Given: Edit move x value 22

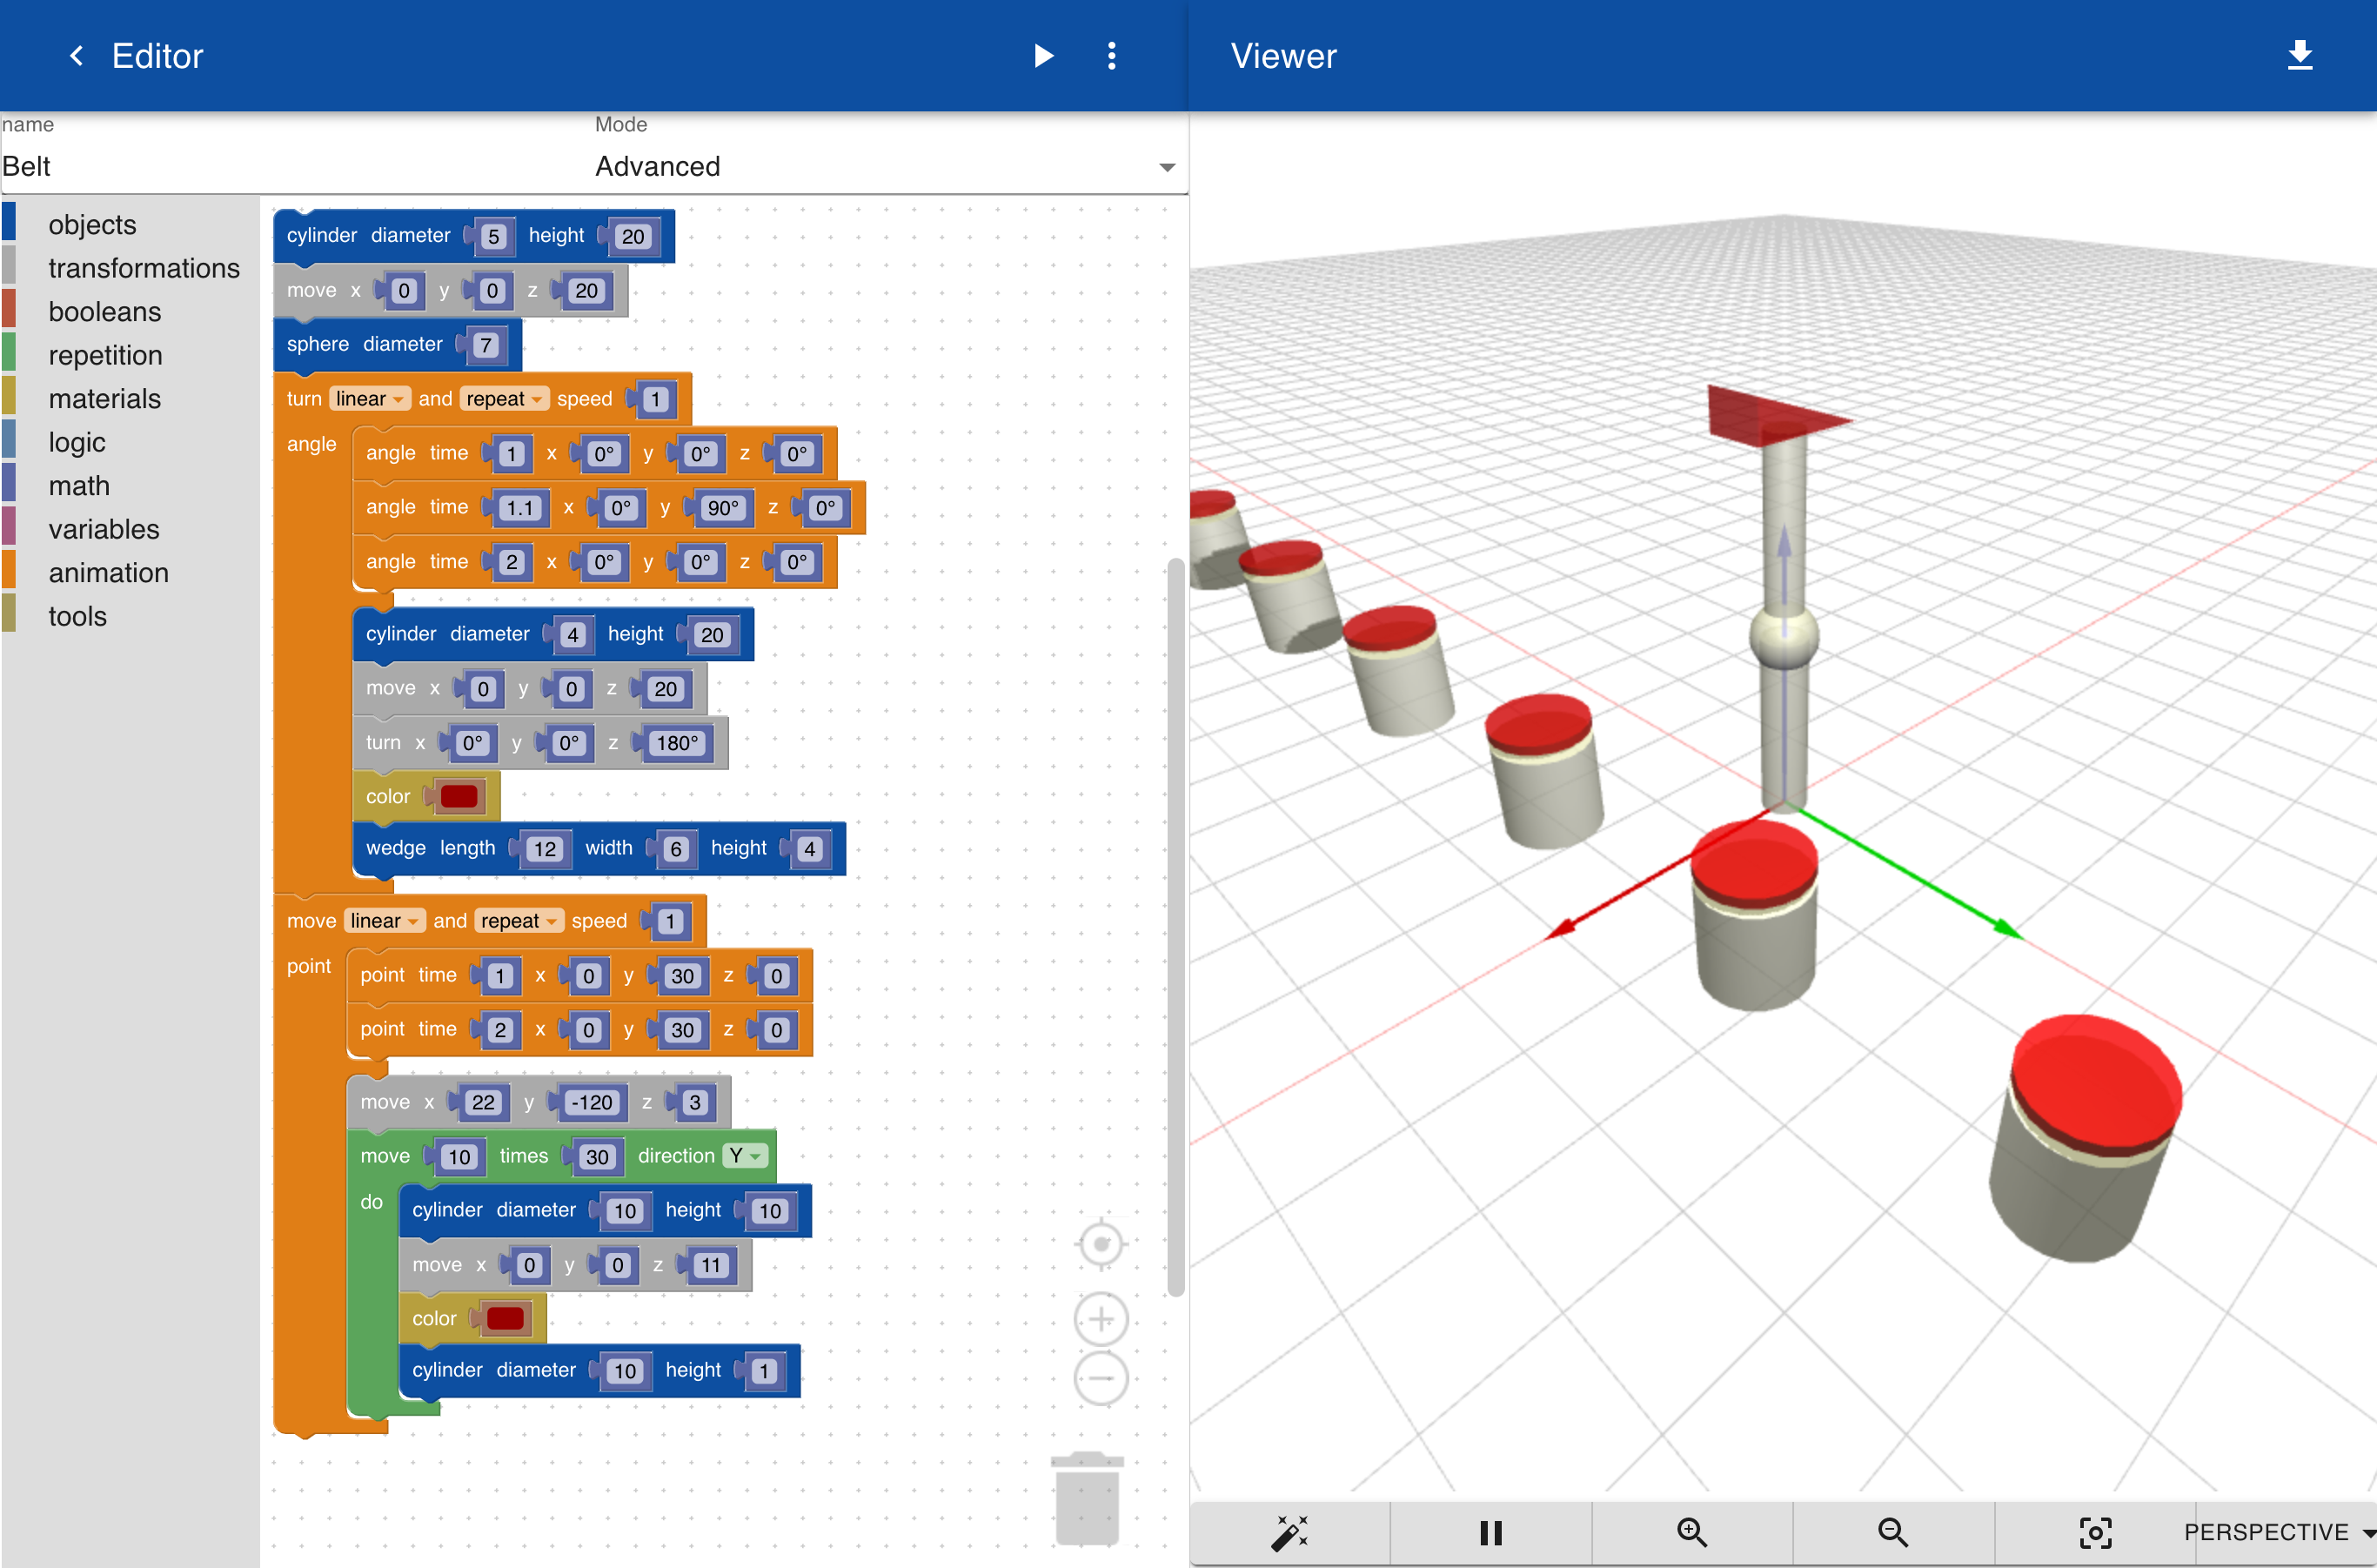Looking at the screenshot, I should coord(483,1102).
